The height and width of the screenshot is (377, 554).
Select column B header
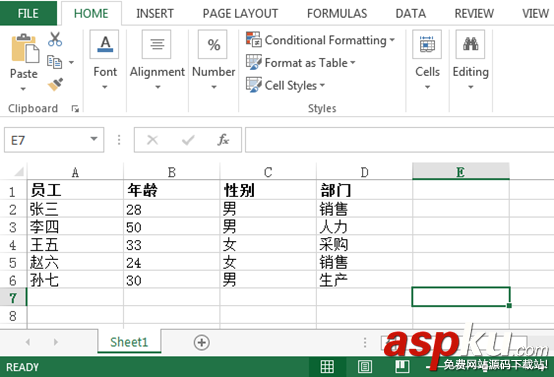click(x=172, y=172)
